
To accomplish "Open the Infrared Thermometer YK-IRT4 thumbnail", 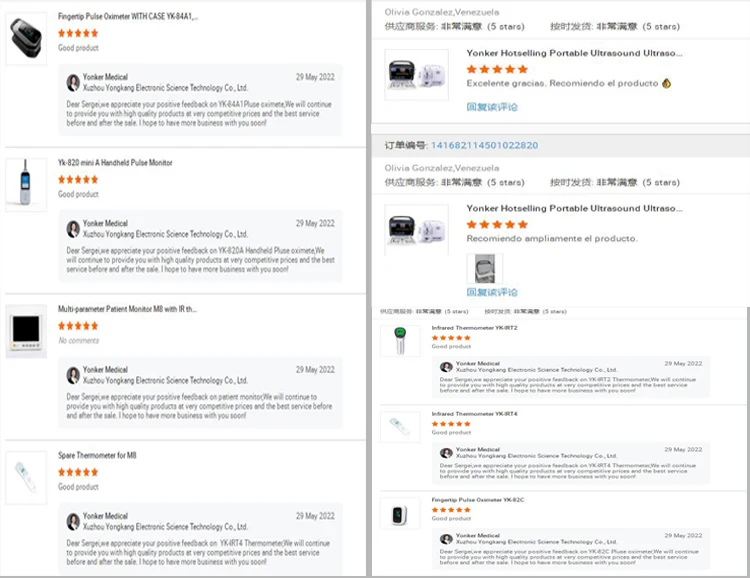I will pyautogui.click(x=400, y=426).
